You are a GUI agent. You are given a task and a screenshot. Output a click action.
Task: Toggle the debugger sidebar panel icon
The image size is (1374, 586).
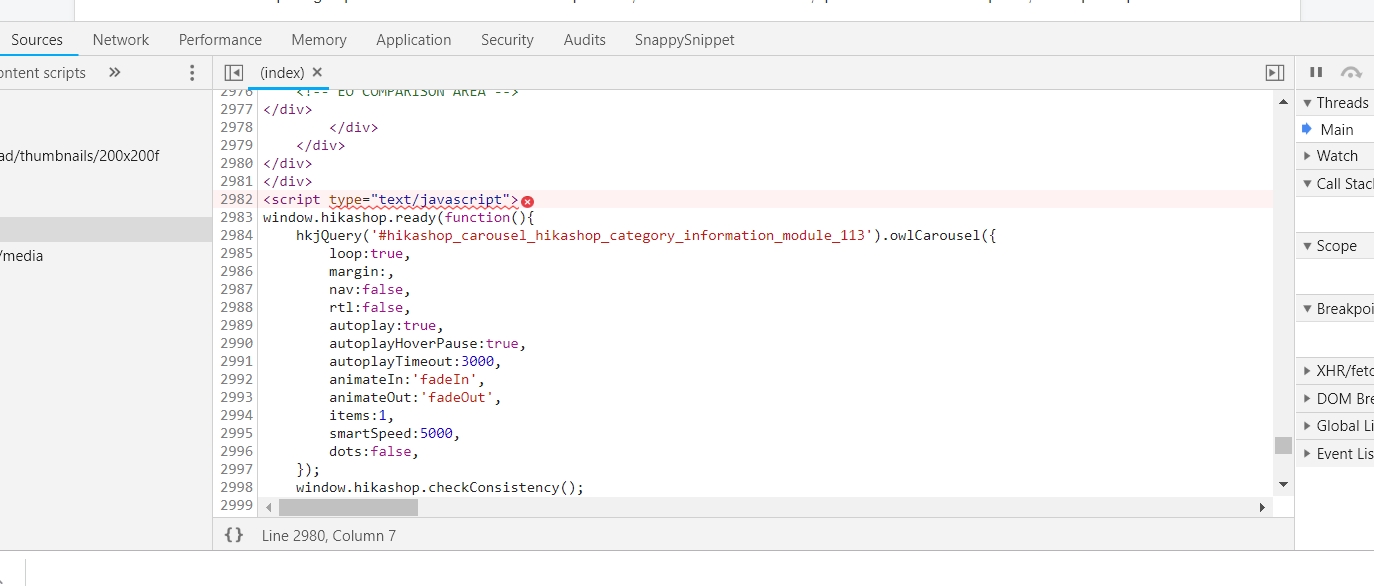[x=1274, y=72]
